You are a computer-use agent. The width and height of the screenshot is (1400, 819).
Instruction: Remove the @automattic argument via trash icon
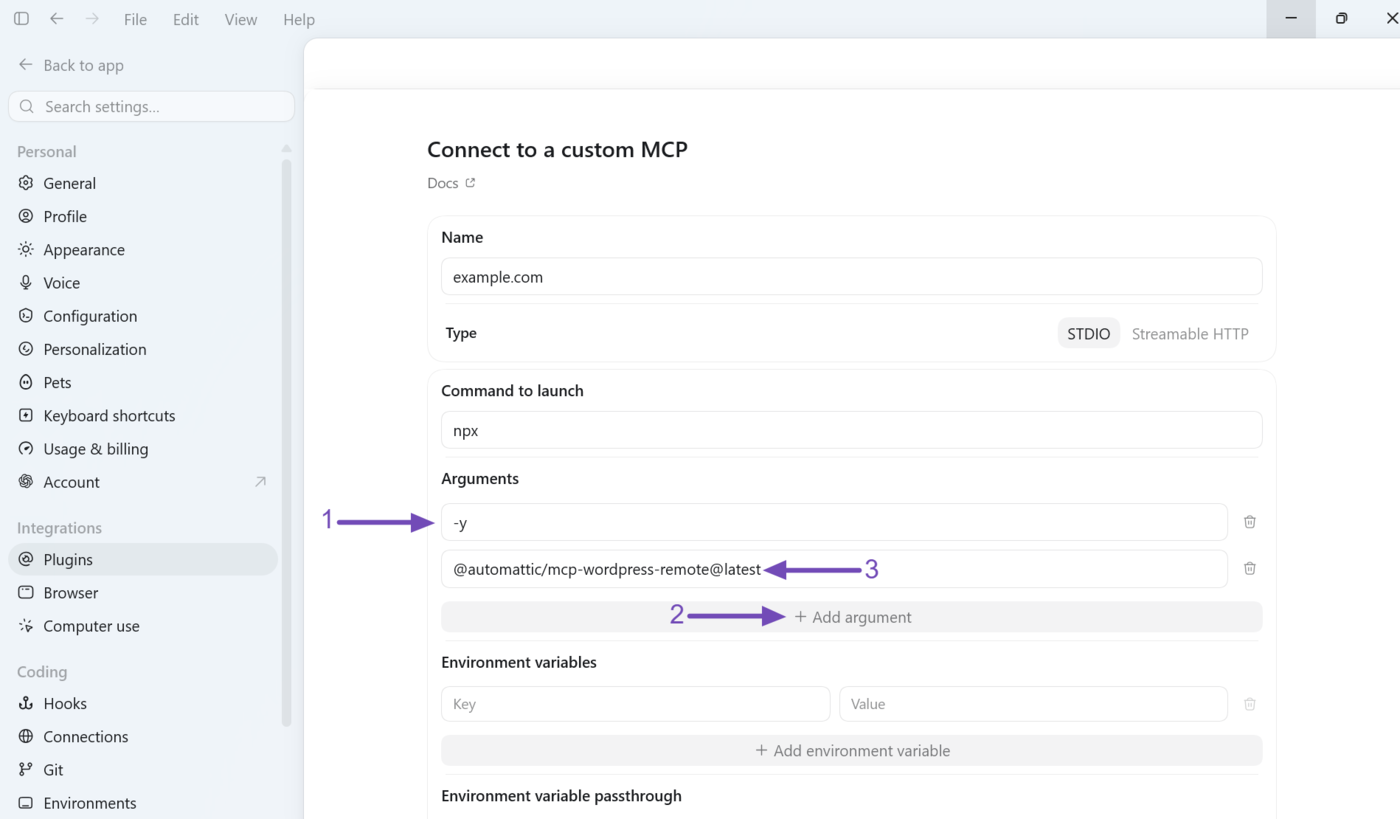click(1250, 568)
